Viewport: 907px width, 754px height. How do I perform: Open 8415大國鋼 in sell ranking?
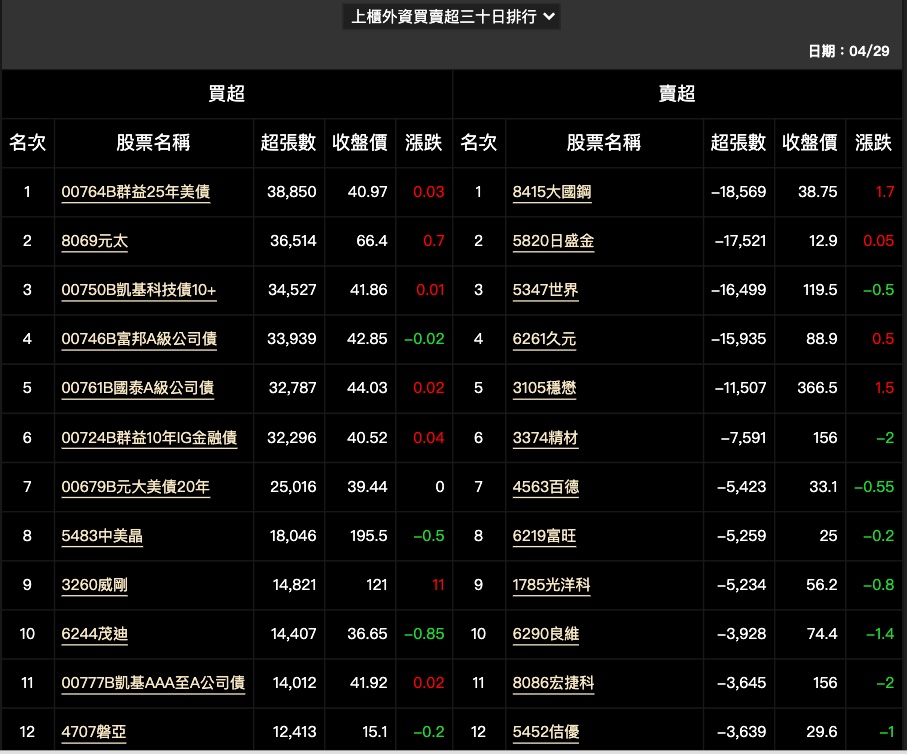pos(551,192)
